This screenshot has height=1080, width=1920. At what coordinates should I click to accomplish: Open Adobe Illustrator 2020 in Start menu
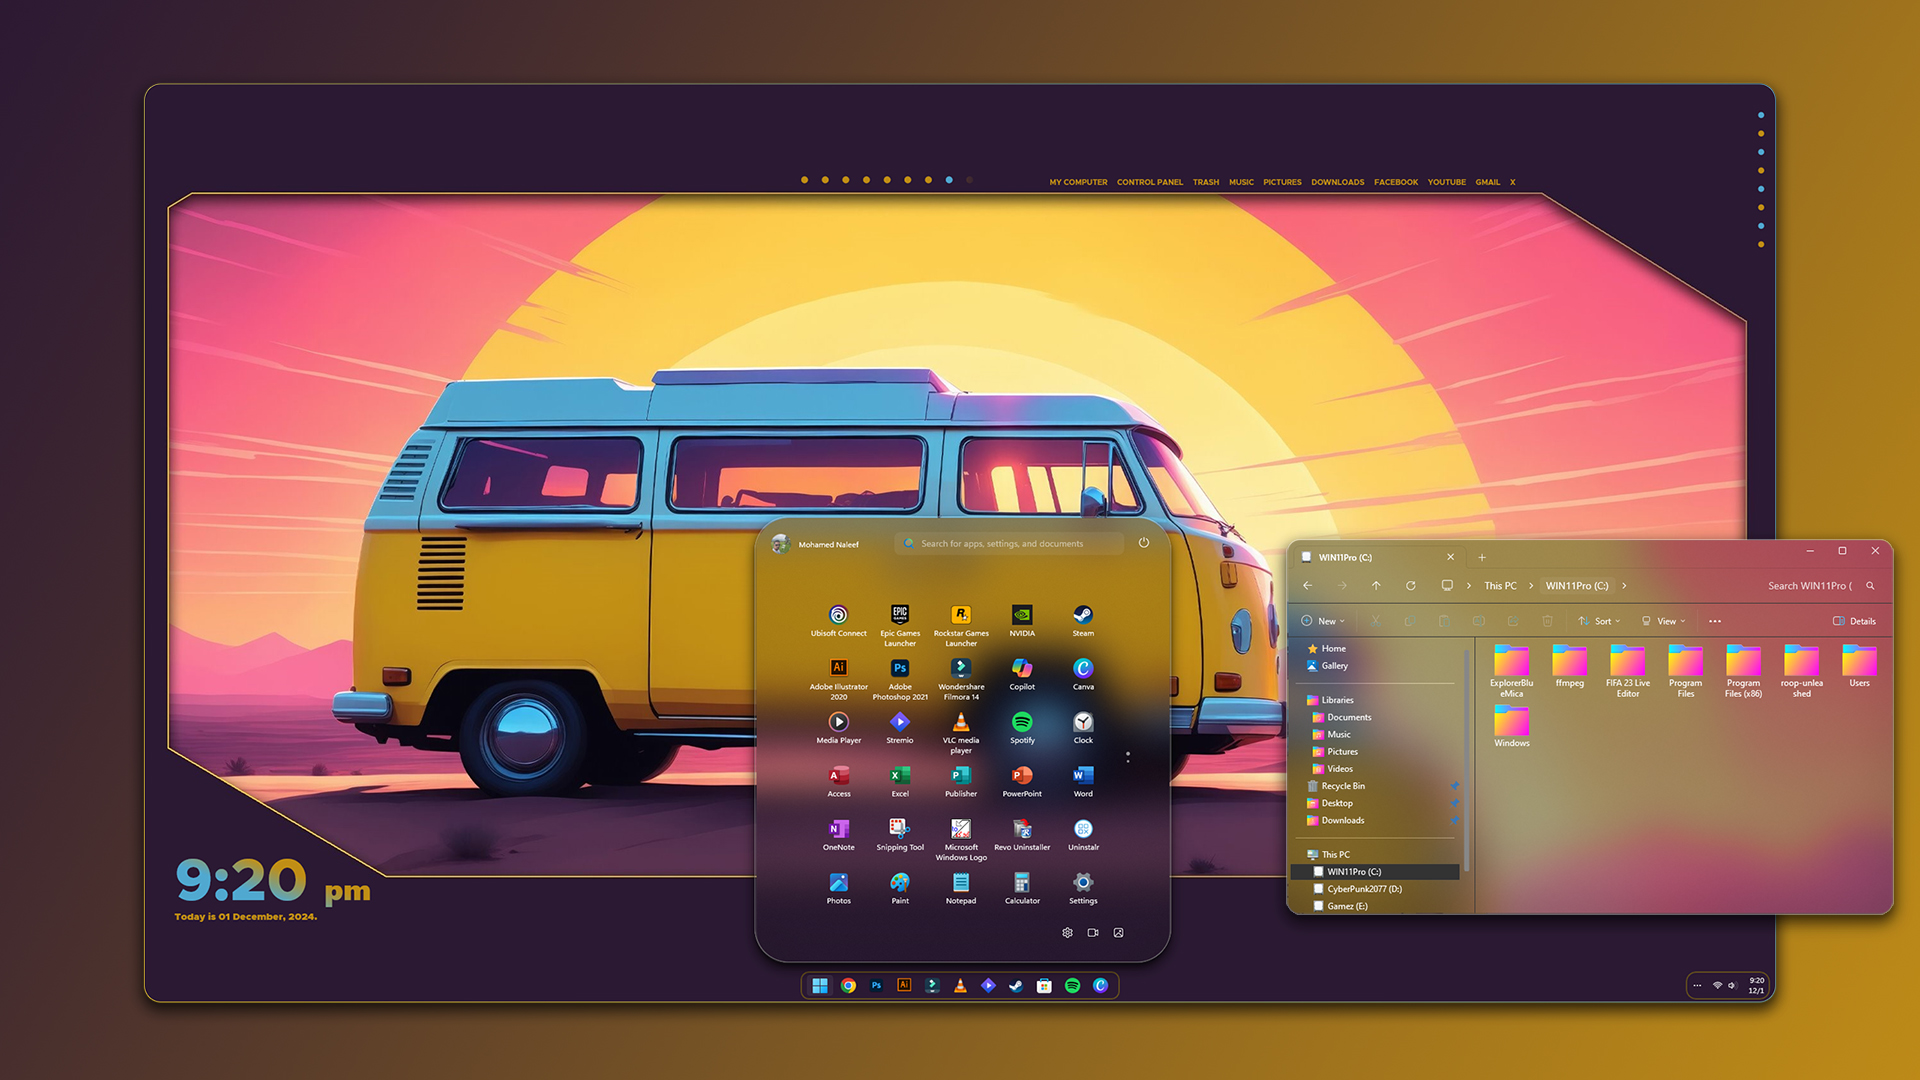(838, 679)
